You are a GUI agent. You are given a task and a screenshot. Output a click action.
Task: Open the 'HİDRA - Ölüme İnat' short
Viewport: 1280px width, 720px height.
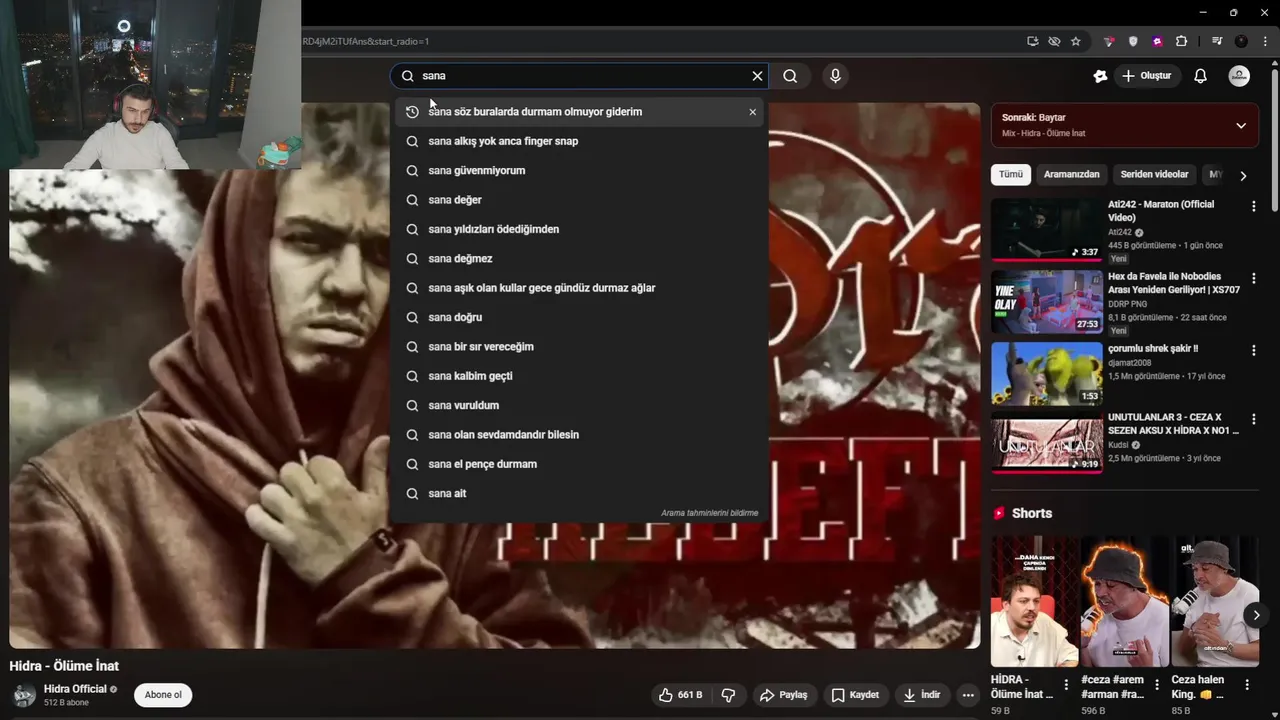pos(1034,601)
